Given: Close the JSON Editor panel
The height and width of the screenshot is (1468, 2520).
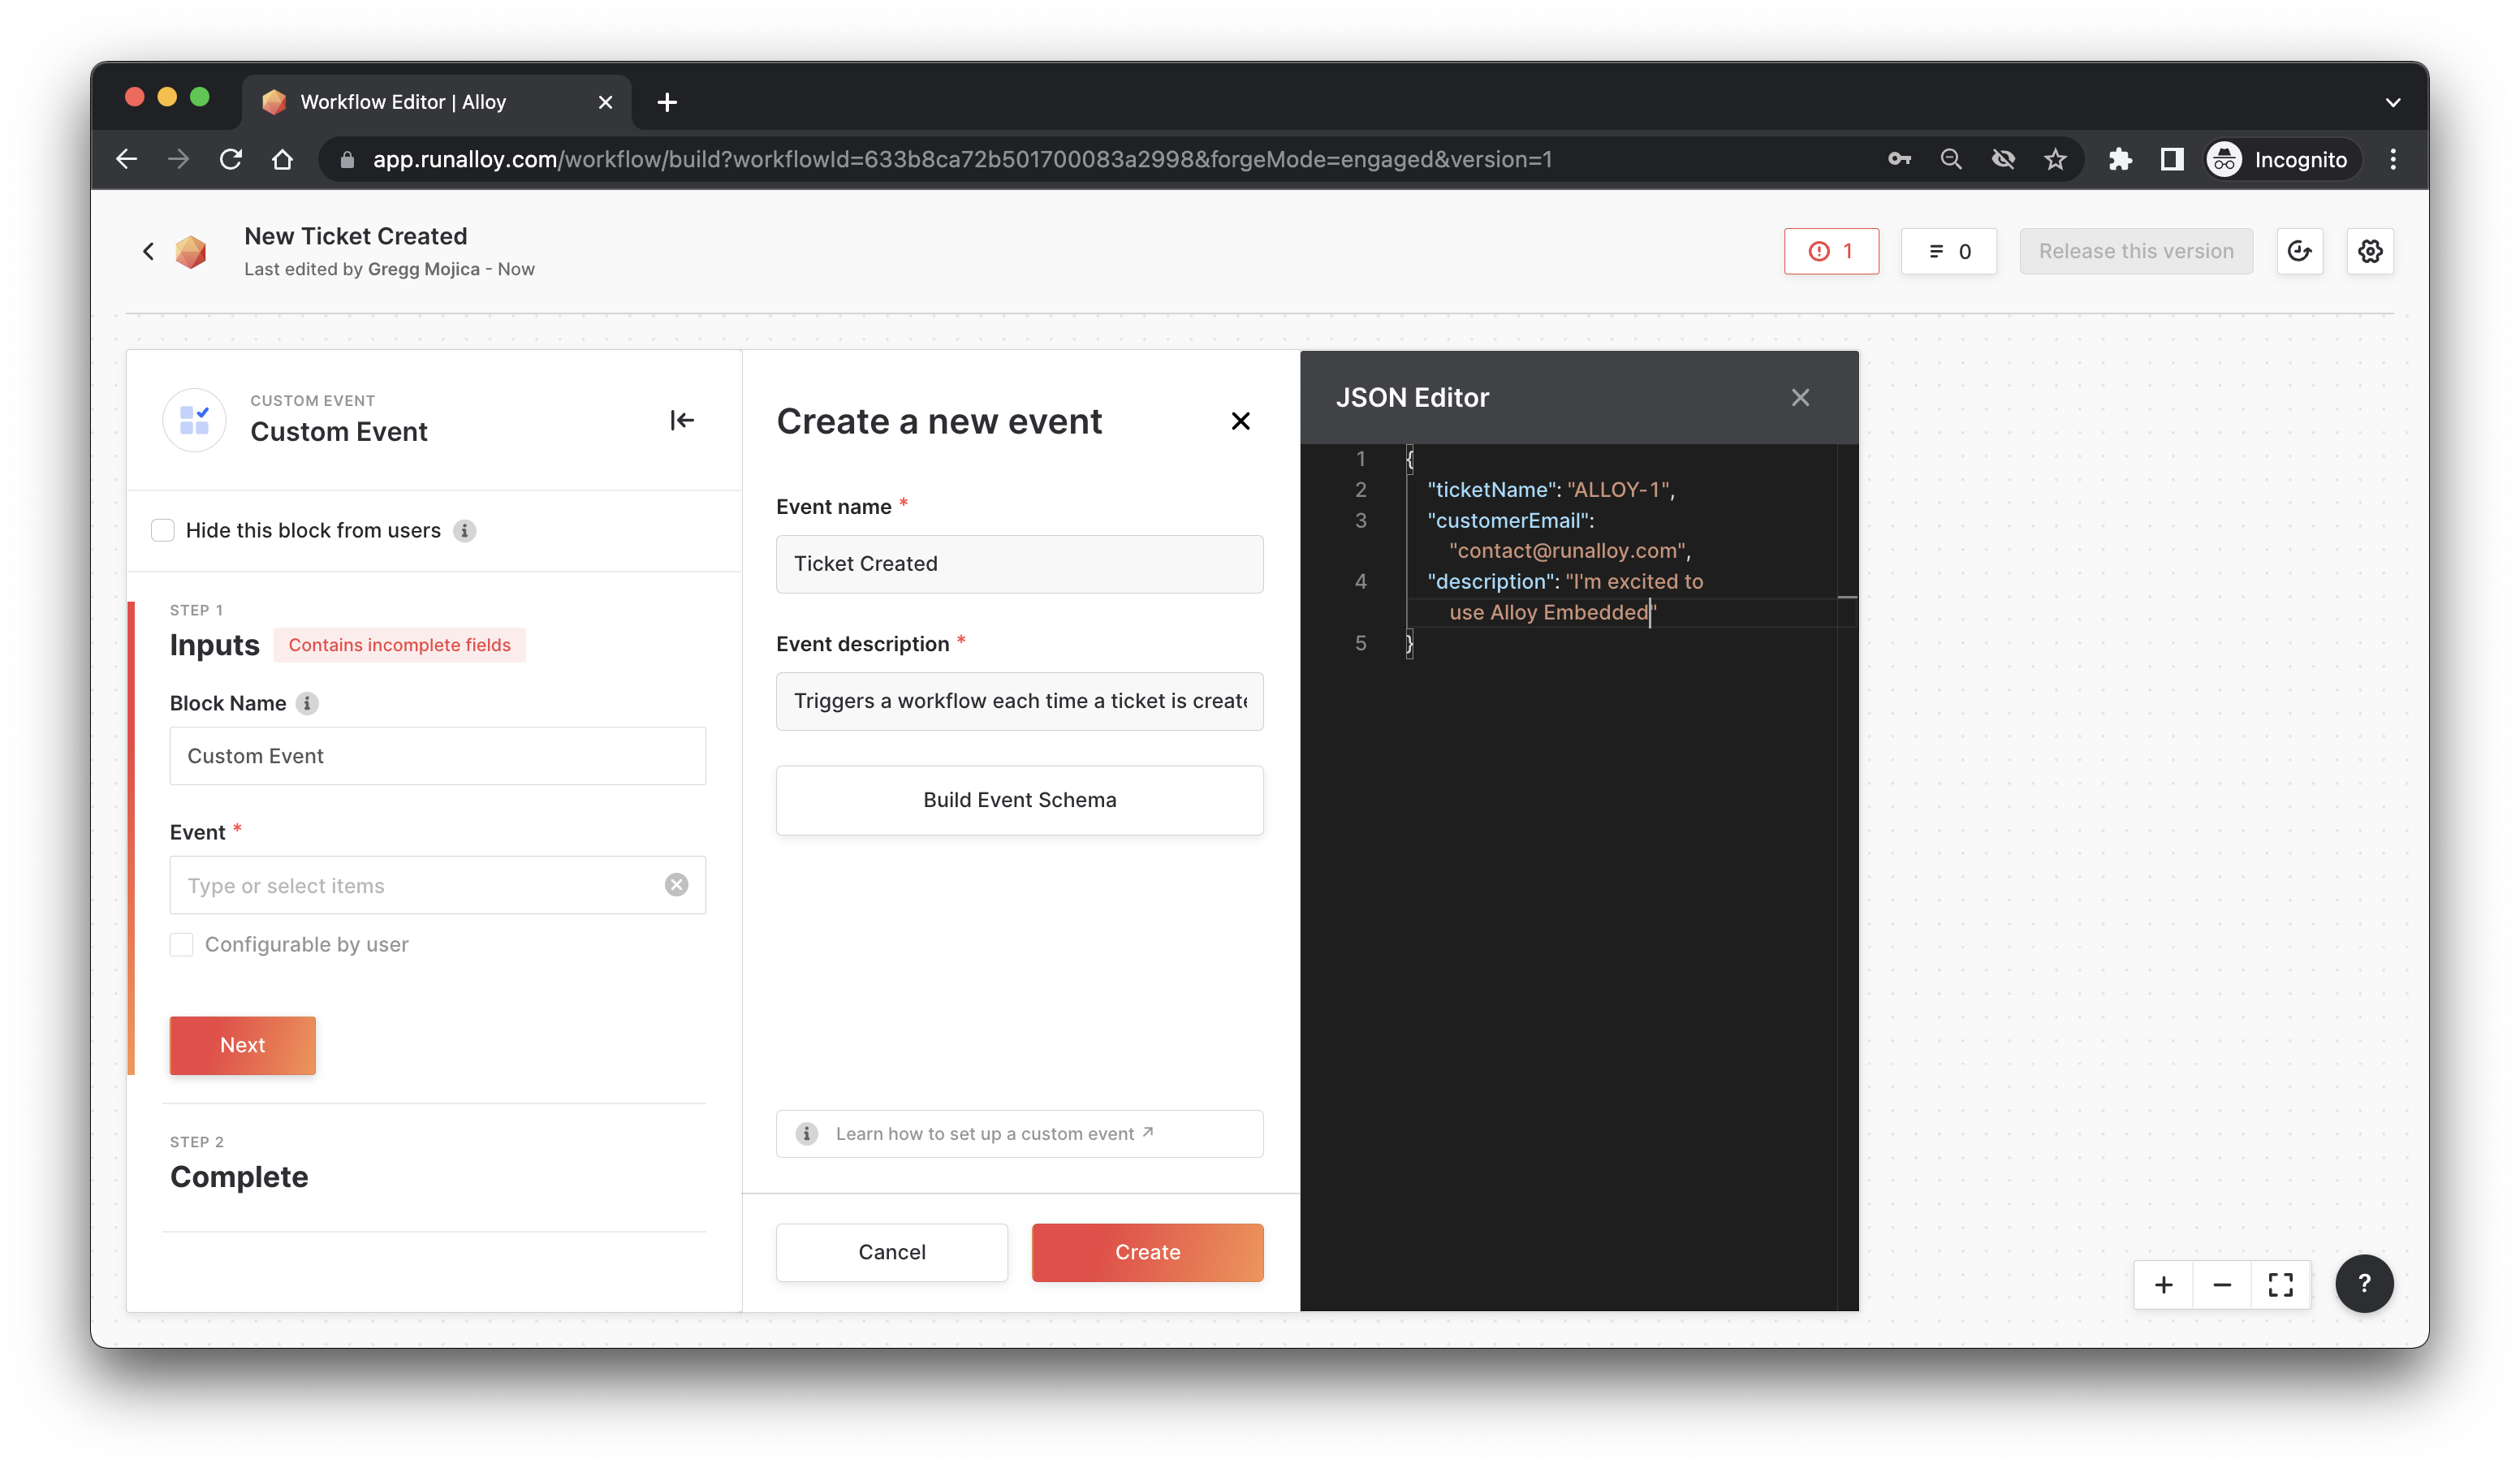Looking at the screenshot, I should click(x=1800, y=398).
